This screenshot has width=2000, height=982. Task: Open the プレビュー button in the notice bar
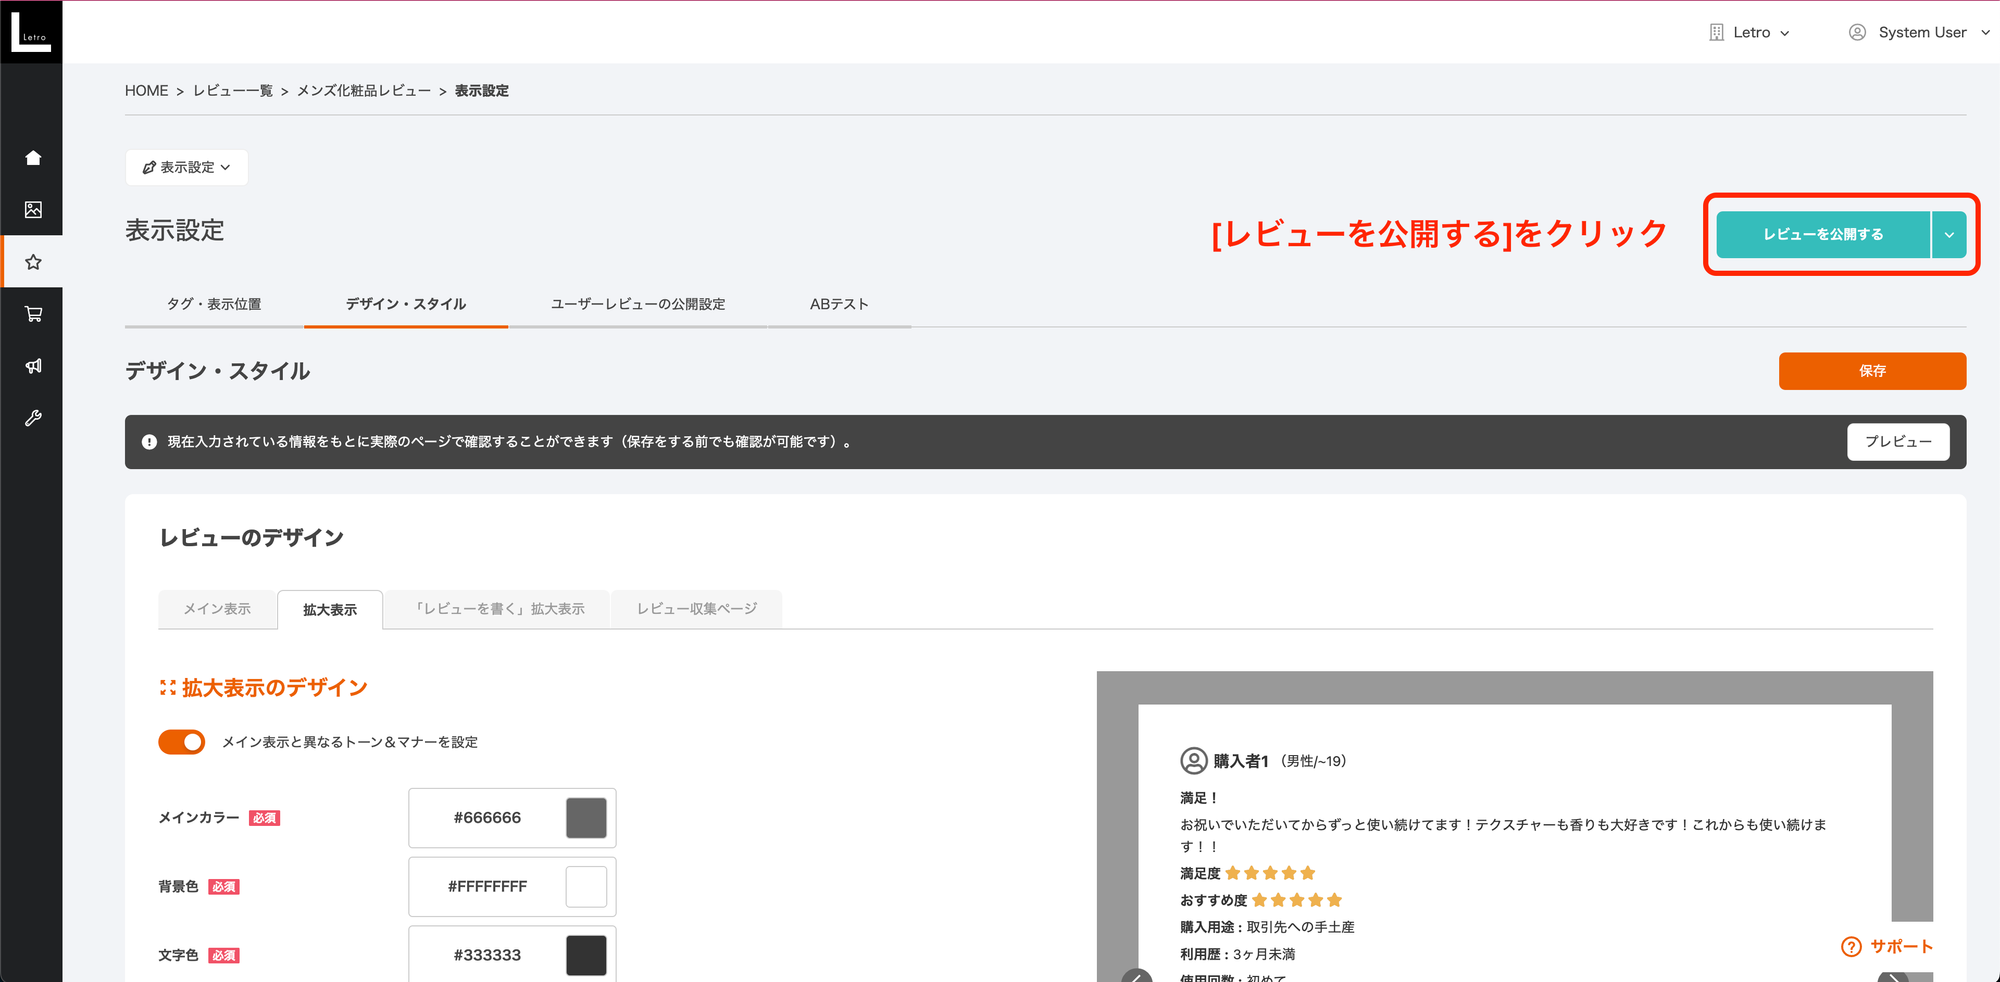(x=1897, y=442)
